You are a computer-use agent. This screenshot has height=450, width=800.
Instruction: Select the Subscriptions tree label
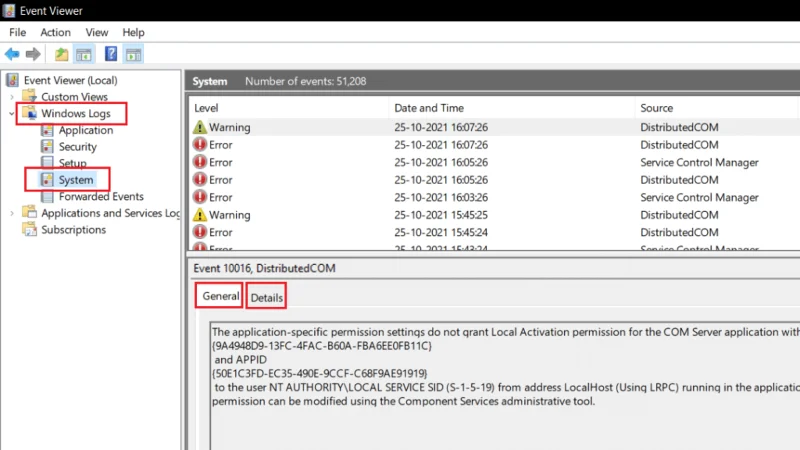(73, 230)
